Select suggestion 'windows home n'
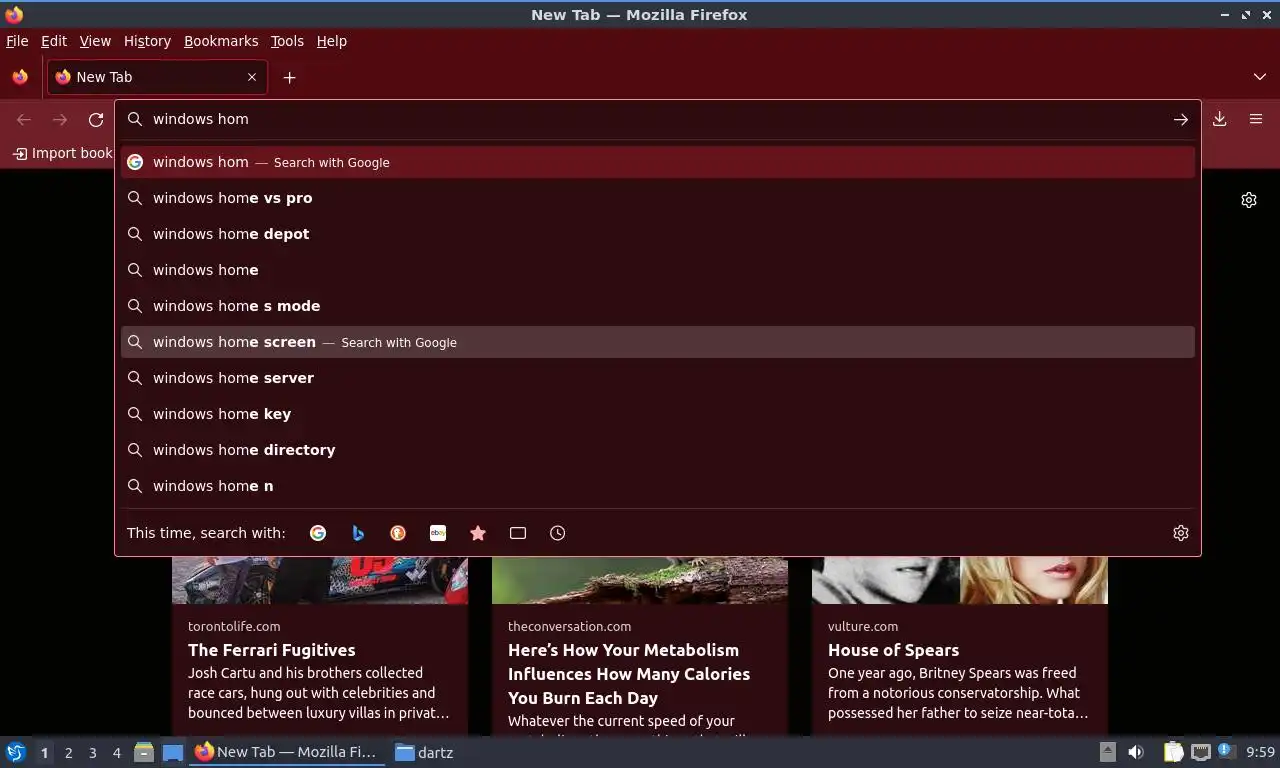This screenshot has width=1280, height=768. click(658, 486)
